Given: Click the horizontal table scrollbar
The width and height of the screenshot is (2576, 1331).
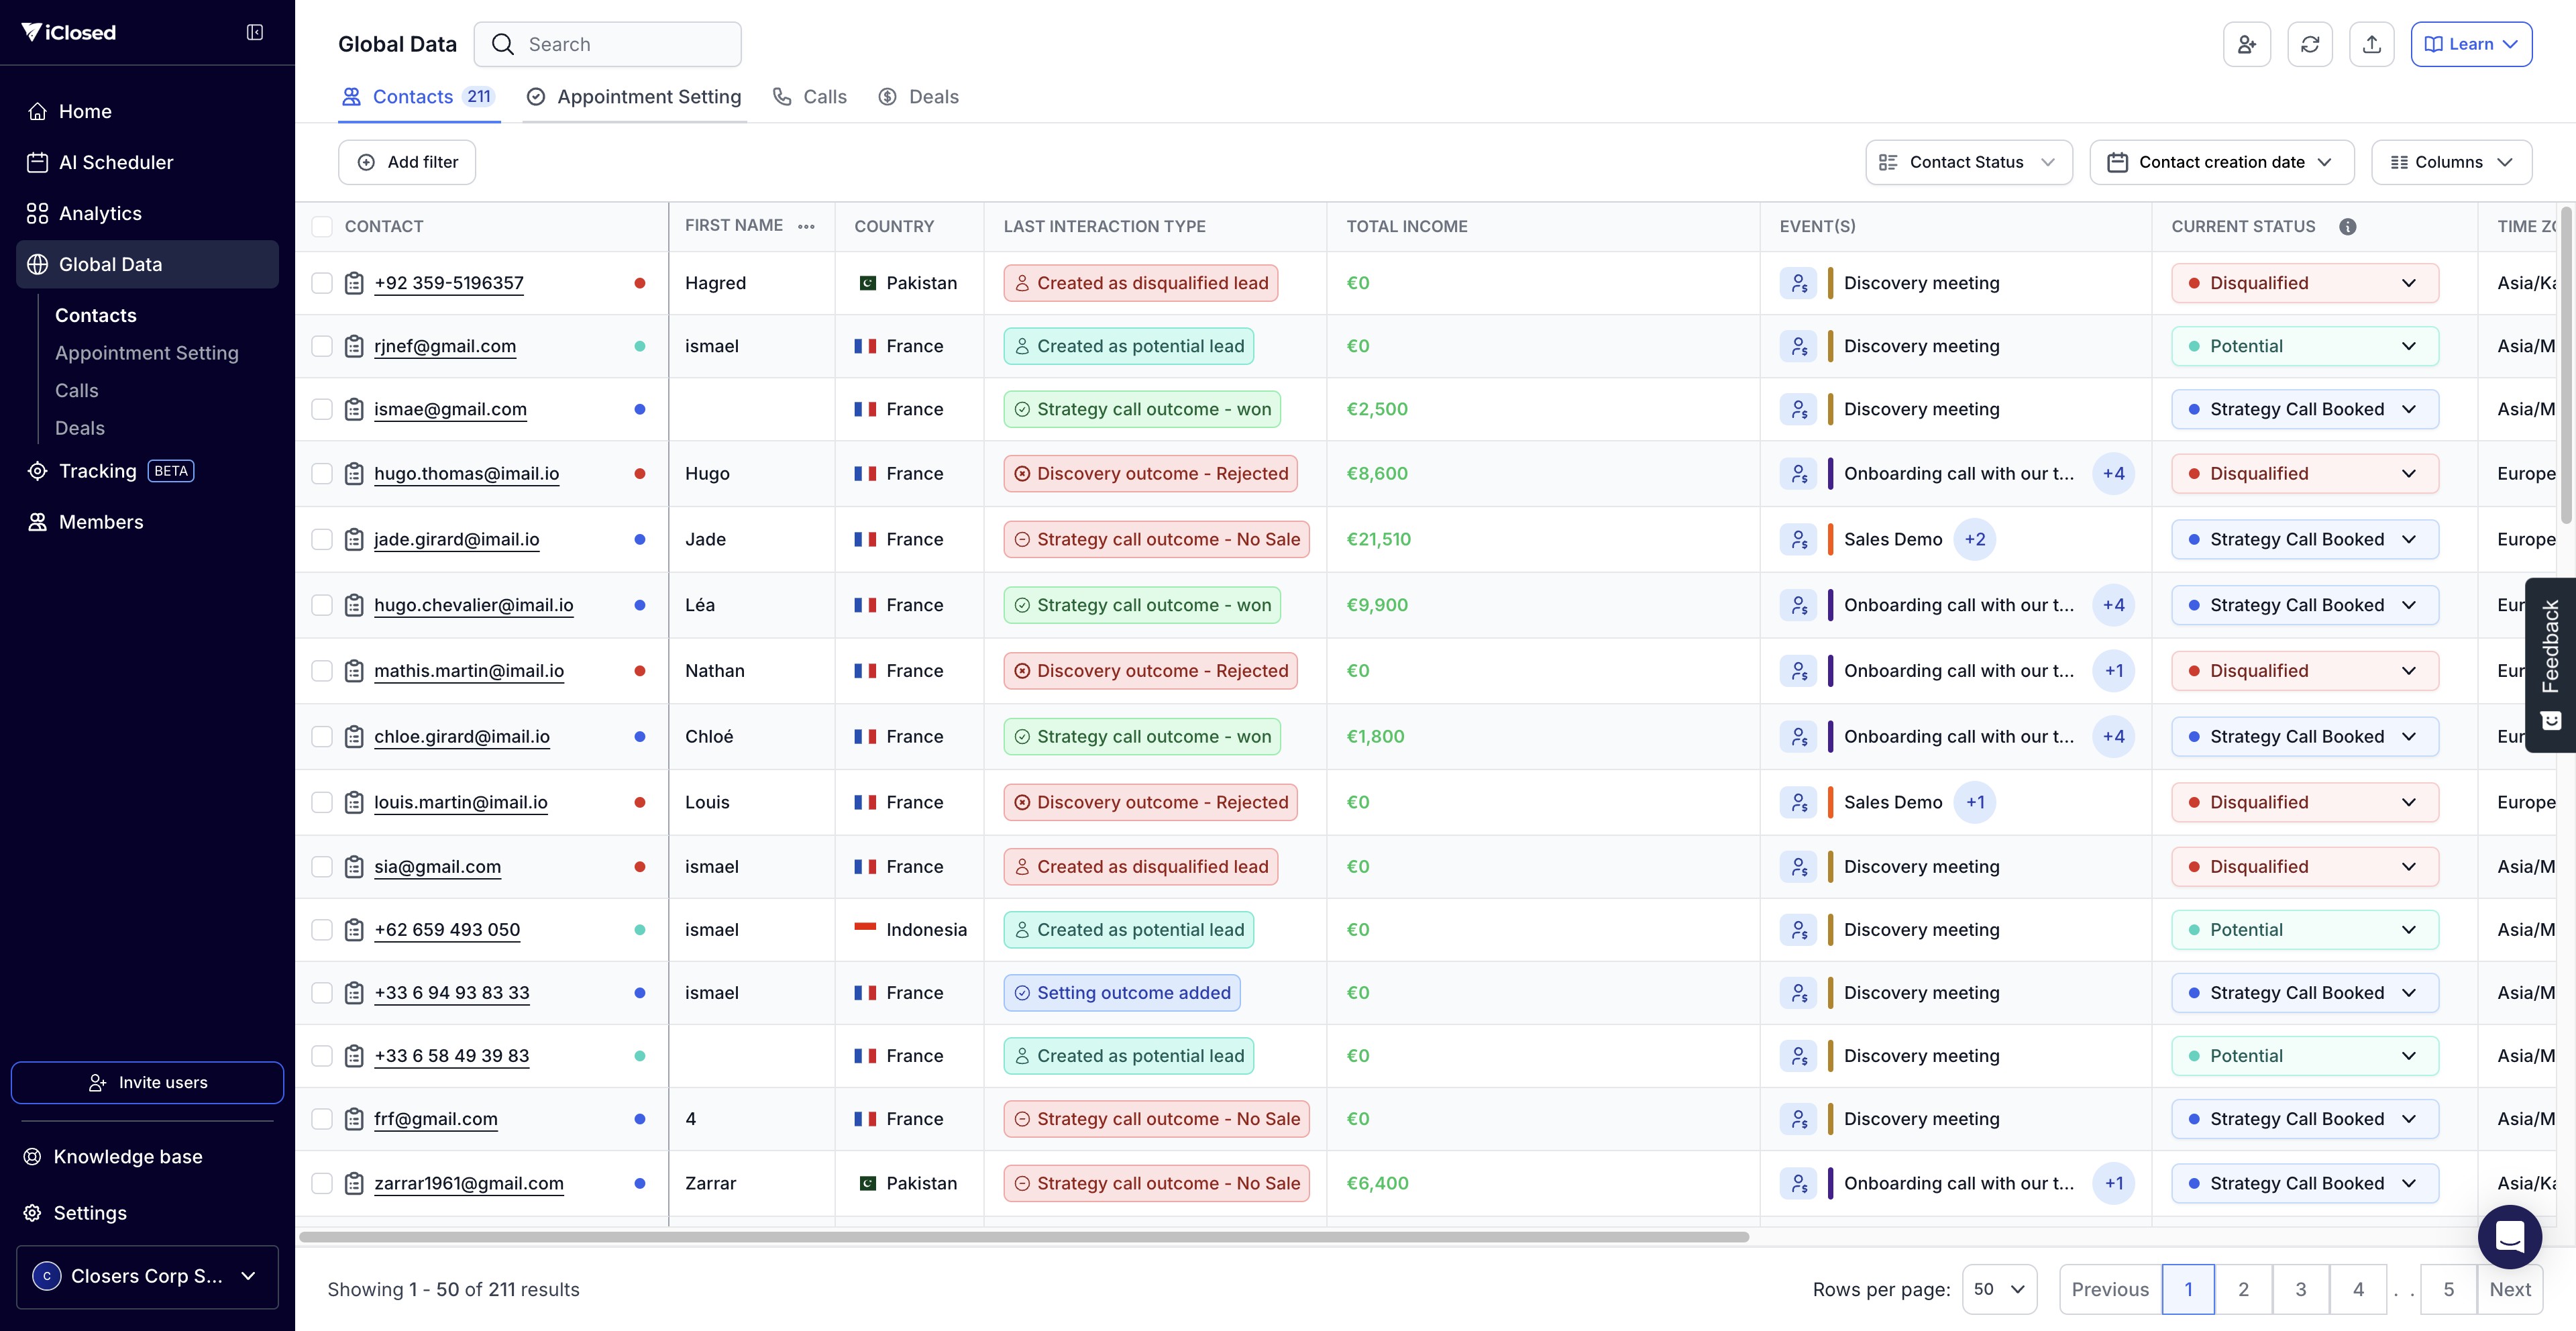Looking at the screenshot, I should click(x=1023, y=1237).
